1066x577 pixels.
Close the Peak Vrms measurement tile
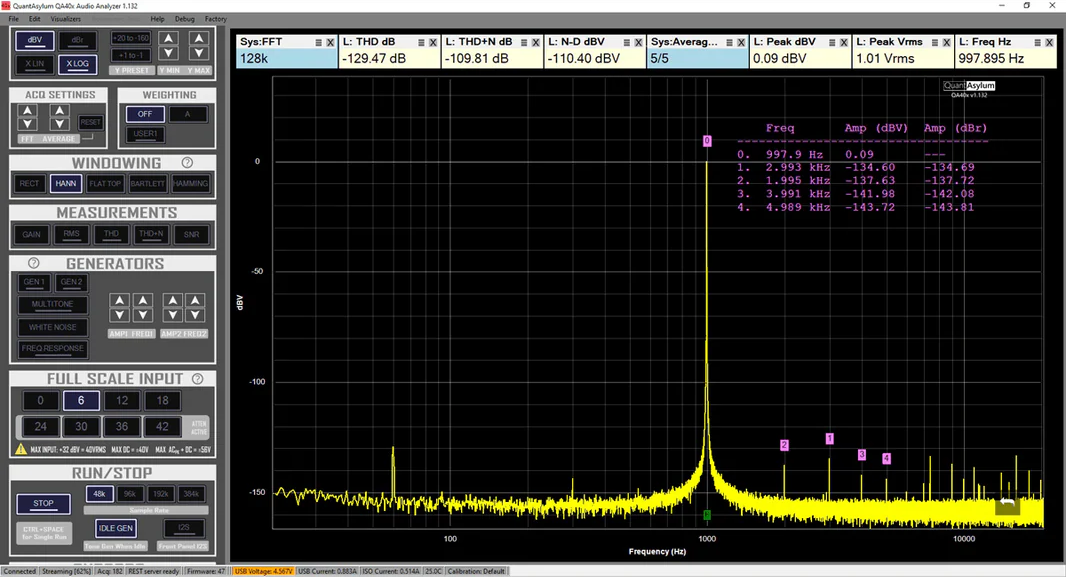tap(945, 42)
